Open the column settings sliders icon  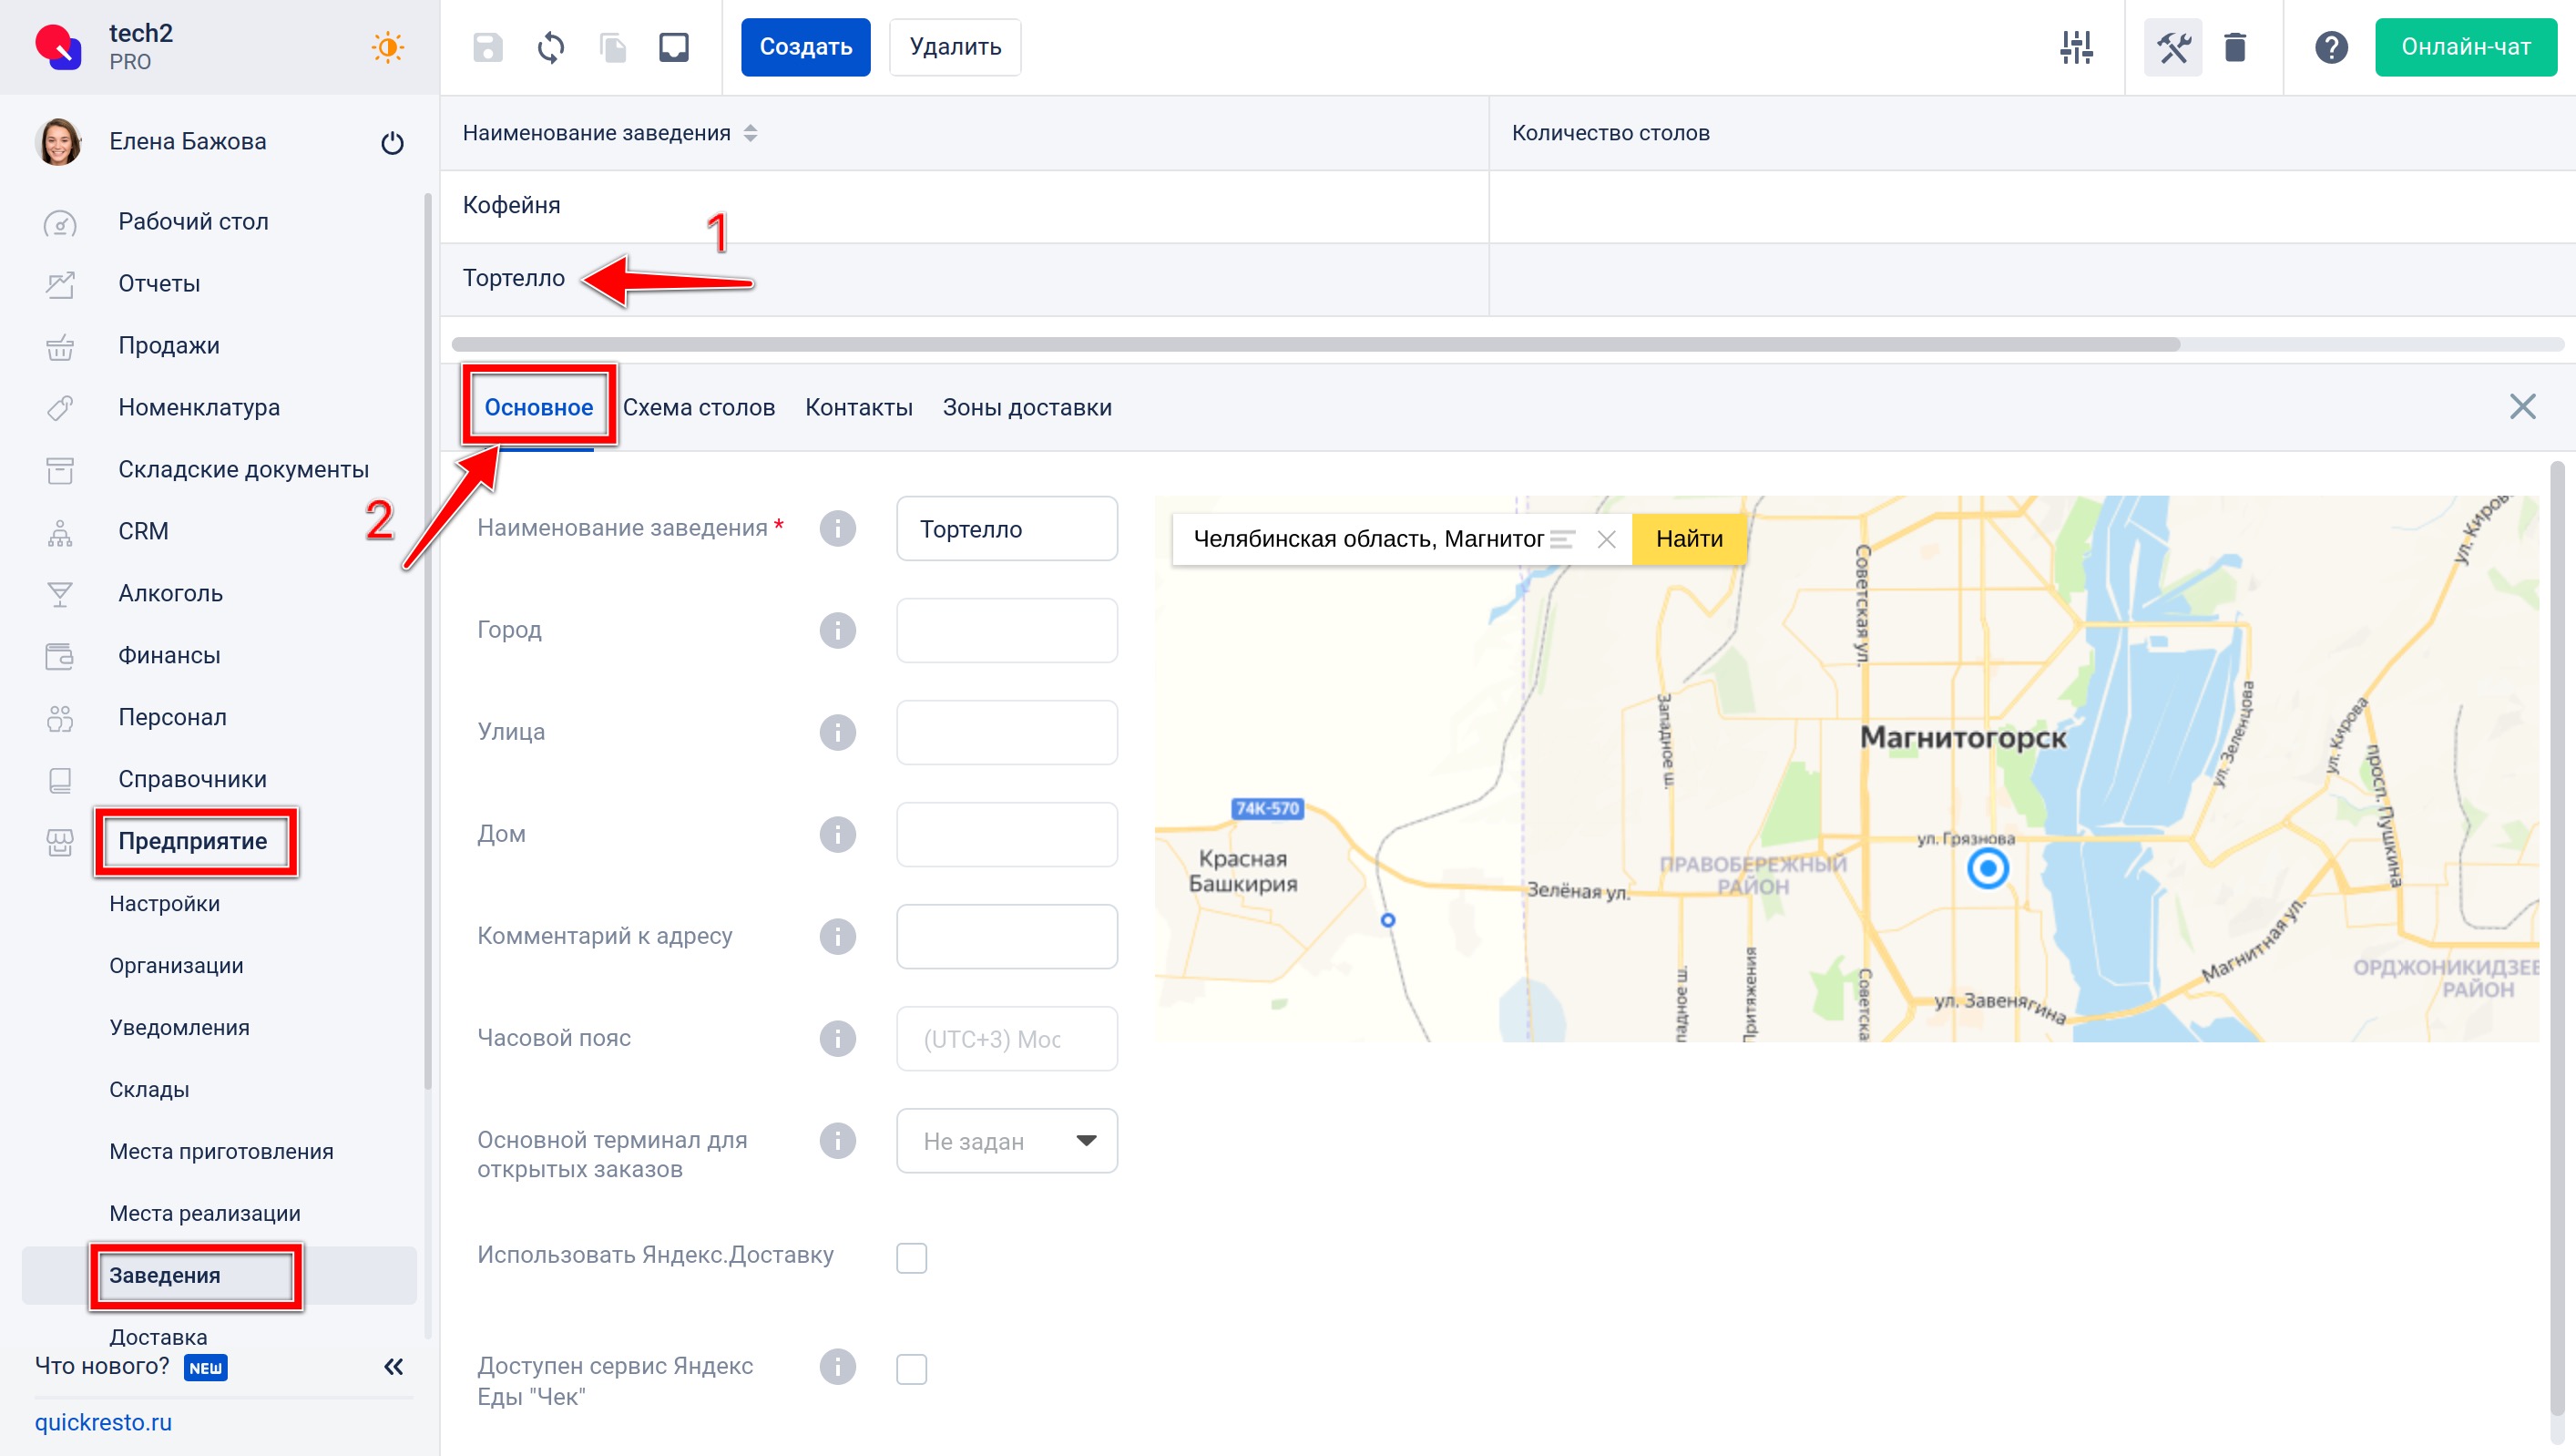coord(2077,47)
